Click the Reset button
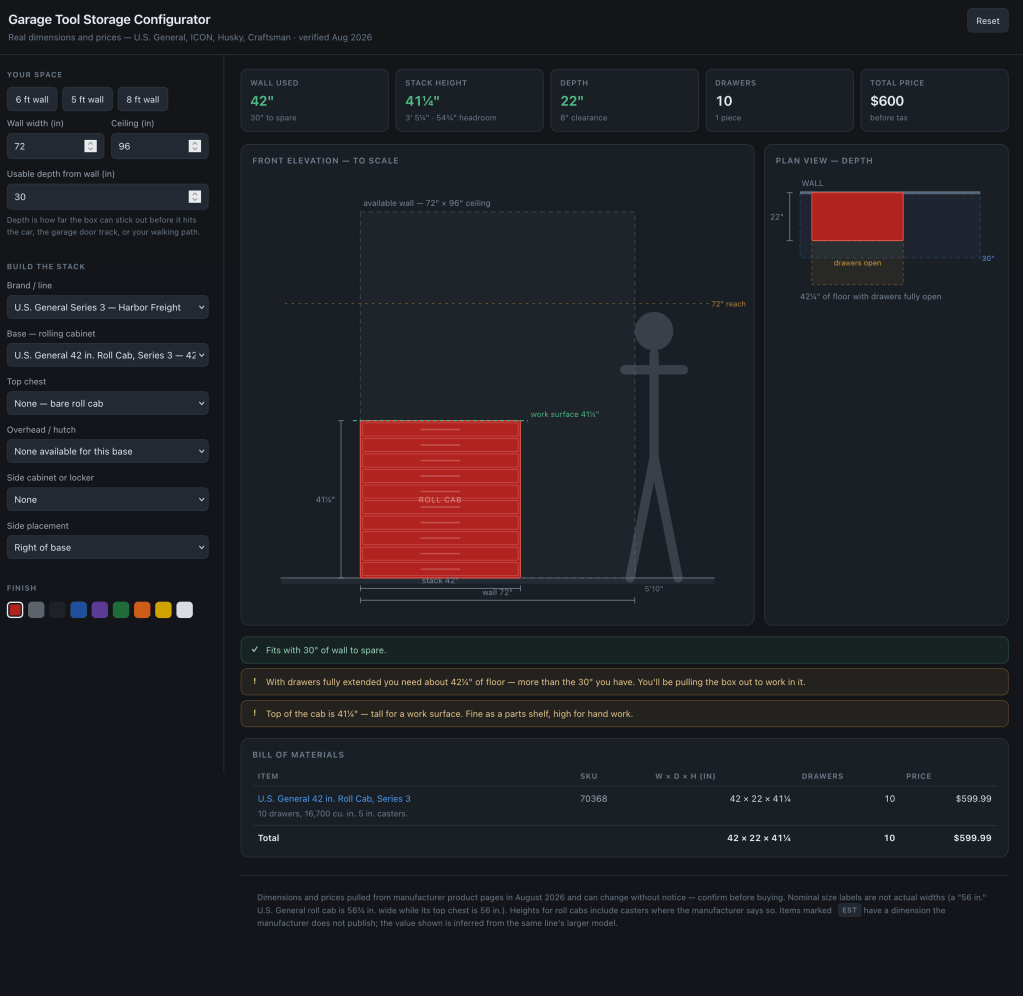1023x996 pixels. click(987, 21)
